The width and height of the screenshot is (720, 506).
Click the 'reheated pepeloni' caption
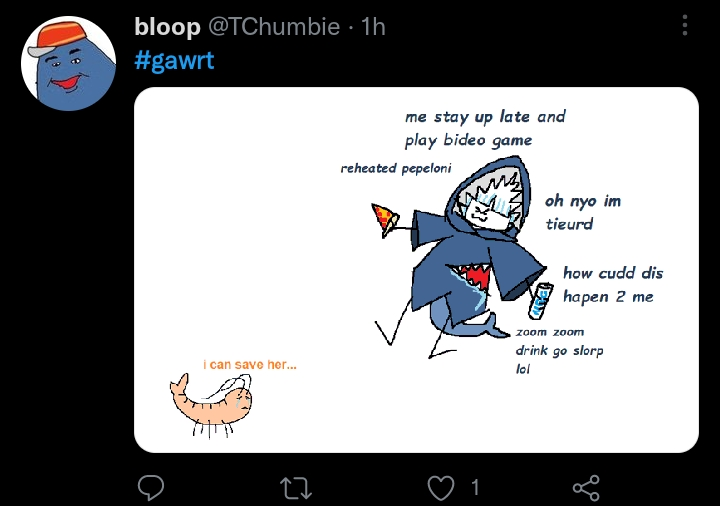pos(395,169)
